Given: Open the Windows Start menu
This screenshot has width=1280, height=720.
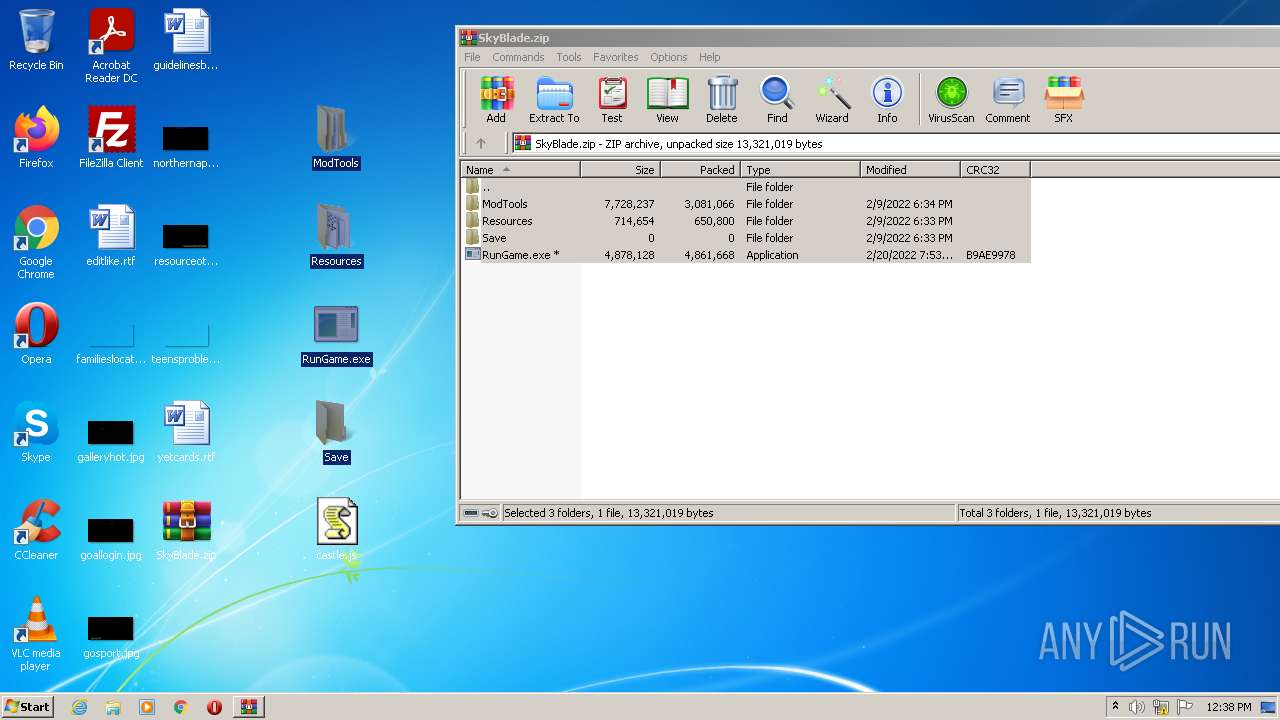Looking at the screenshot, I should pos(28,706).
